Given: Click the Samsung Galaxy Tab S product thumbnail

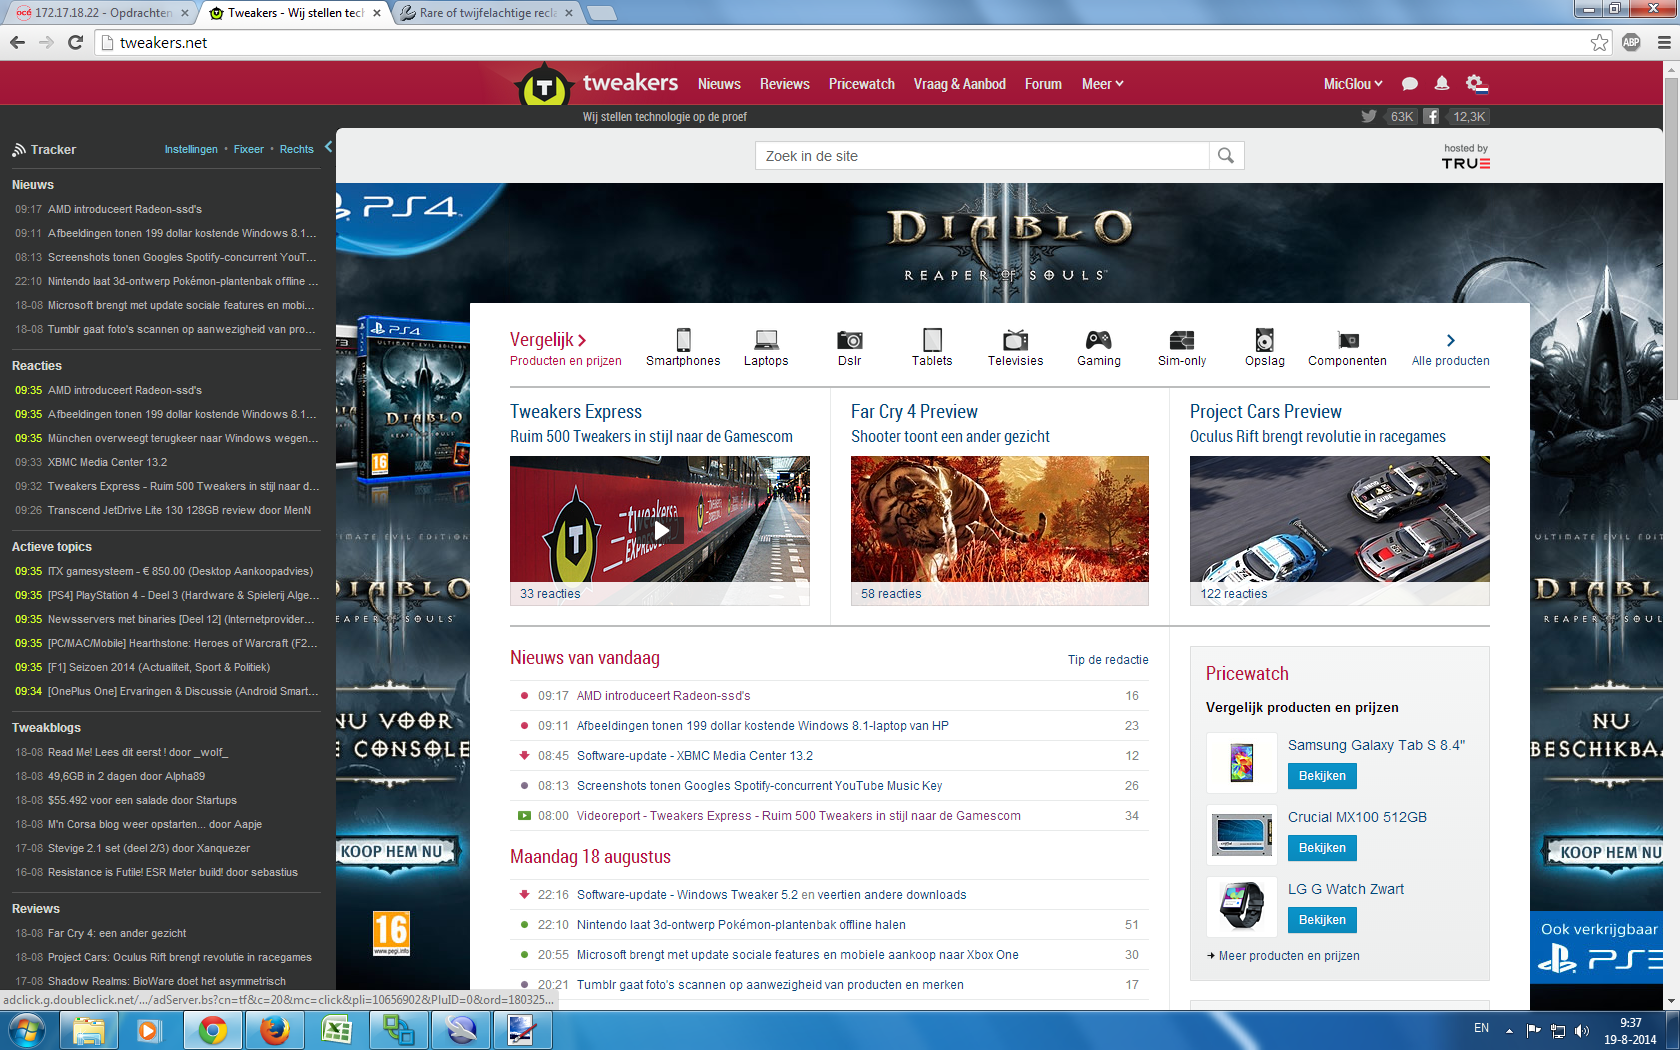Looking at the screenshot, I should click(1241, 763).
